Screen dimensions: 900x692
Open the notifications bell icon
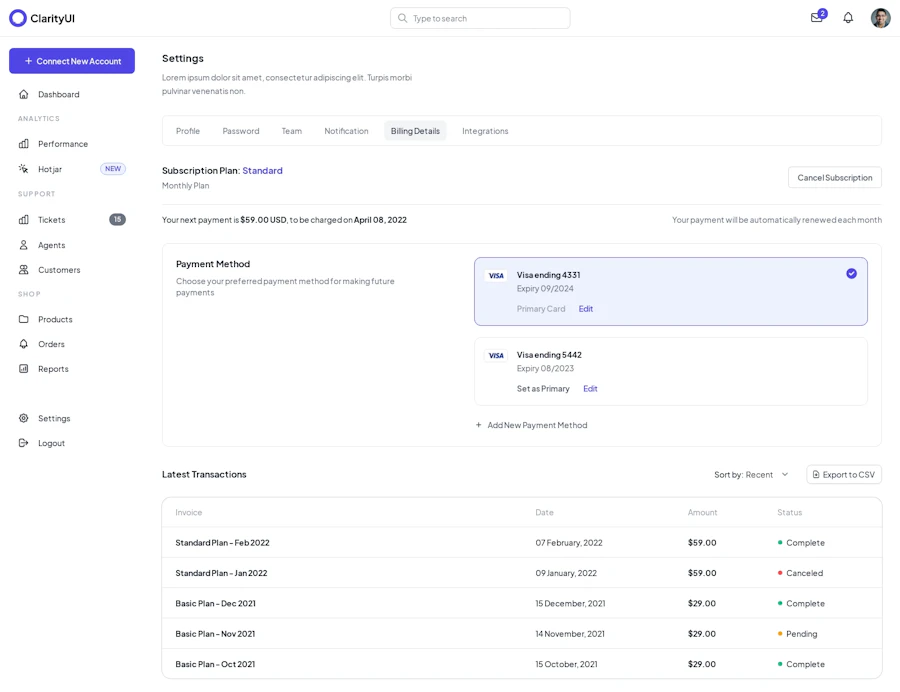(x=848, y=18)
